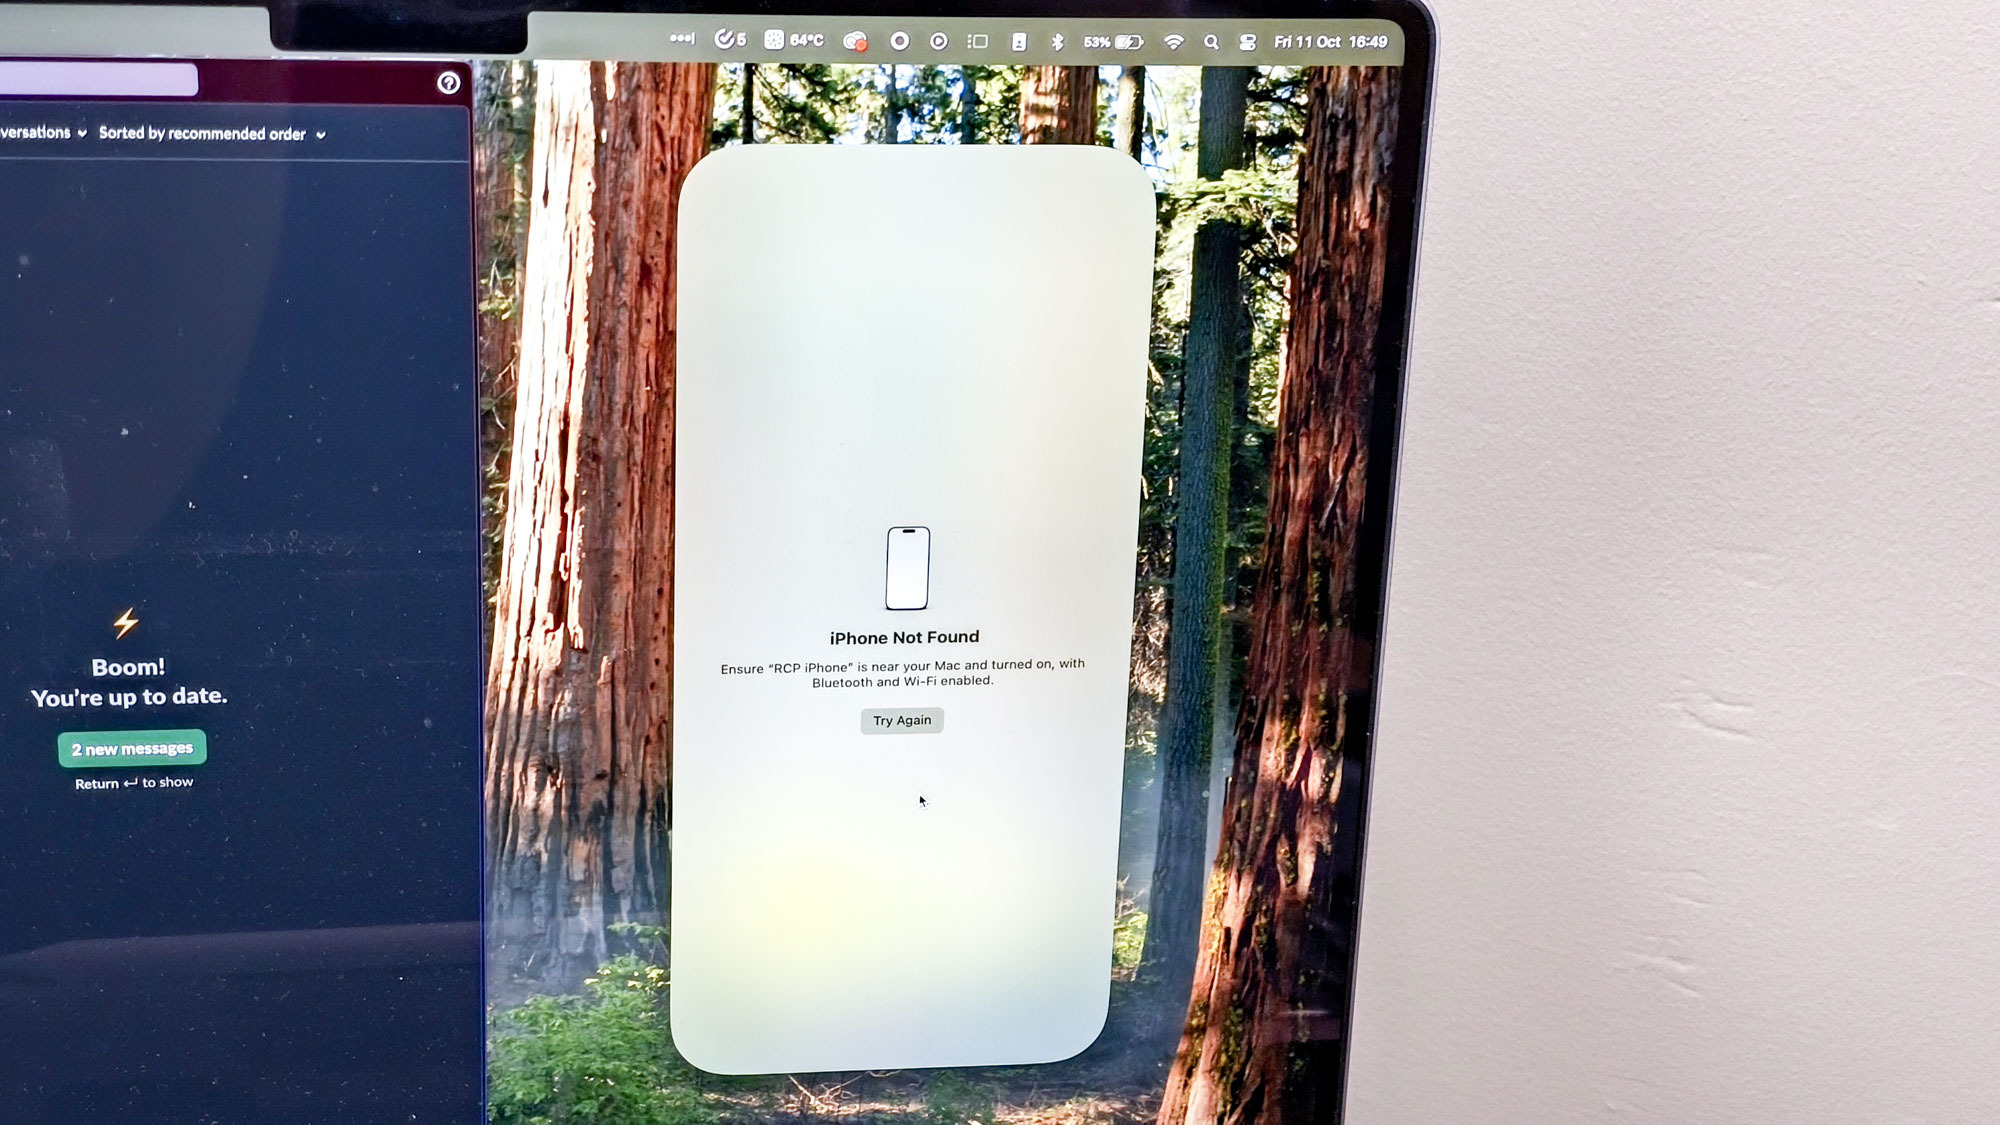Open the Stage Manager menu icon
Image resolution: width=2000 pixels, height=1125 pixels.
coord(977,42)
